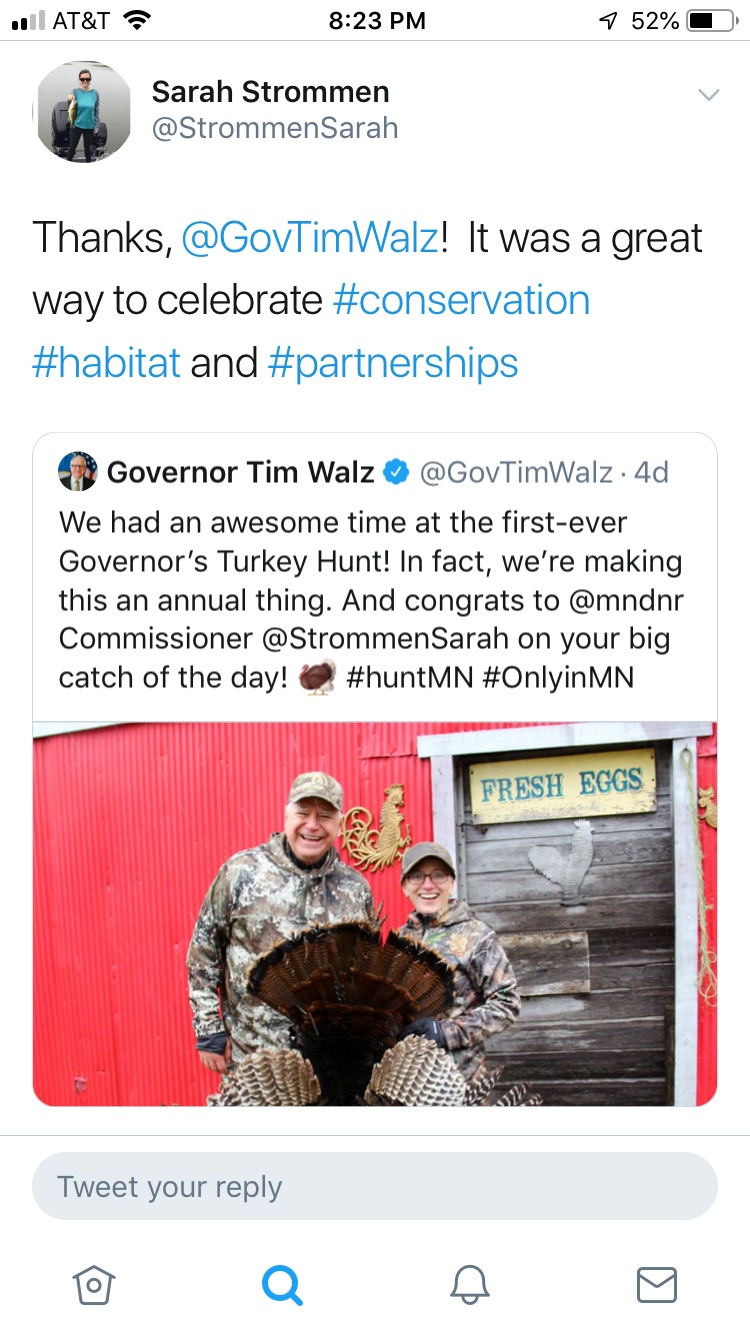Image resolution: width=750 pixels, height=1334 pixels.
Task: Expand the tweet options chevron
Action: tap(709, 95)
